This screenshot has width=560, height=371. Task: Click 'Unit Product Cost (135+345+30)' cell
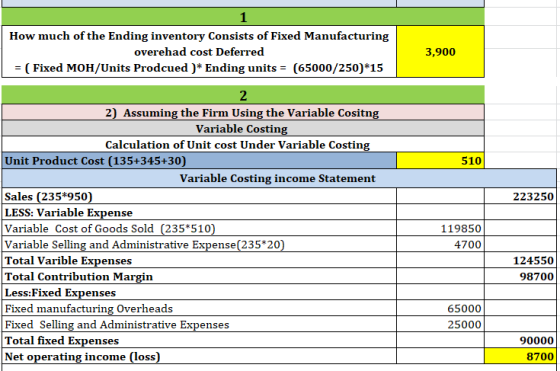coord(199,161)
